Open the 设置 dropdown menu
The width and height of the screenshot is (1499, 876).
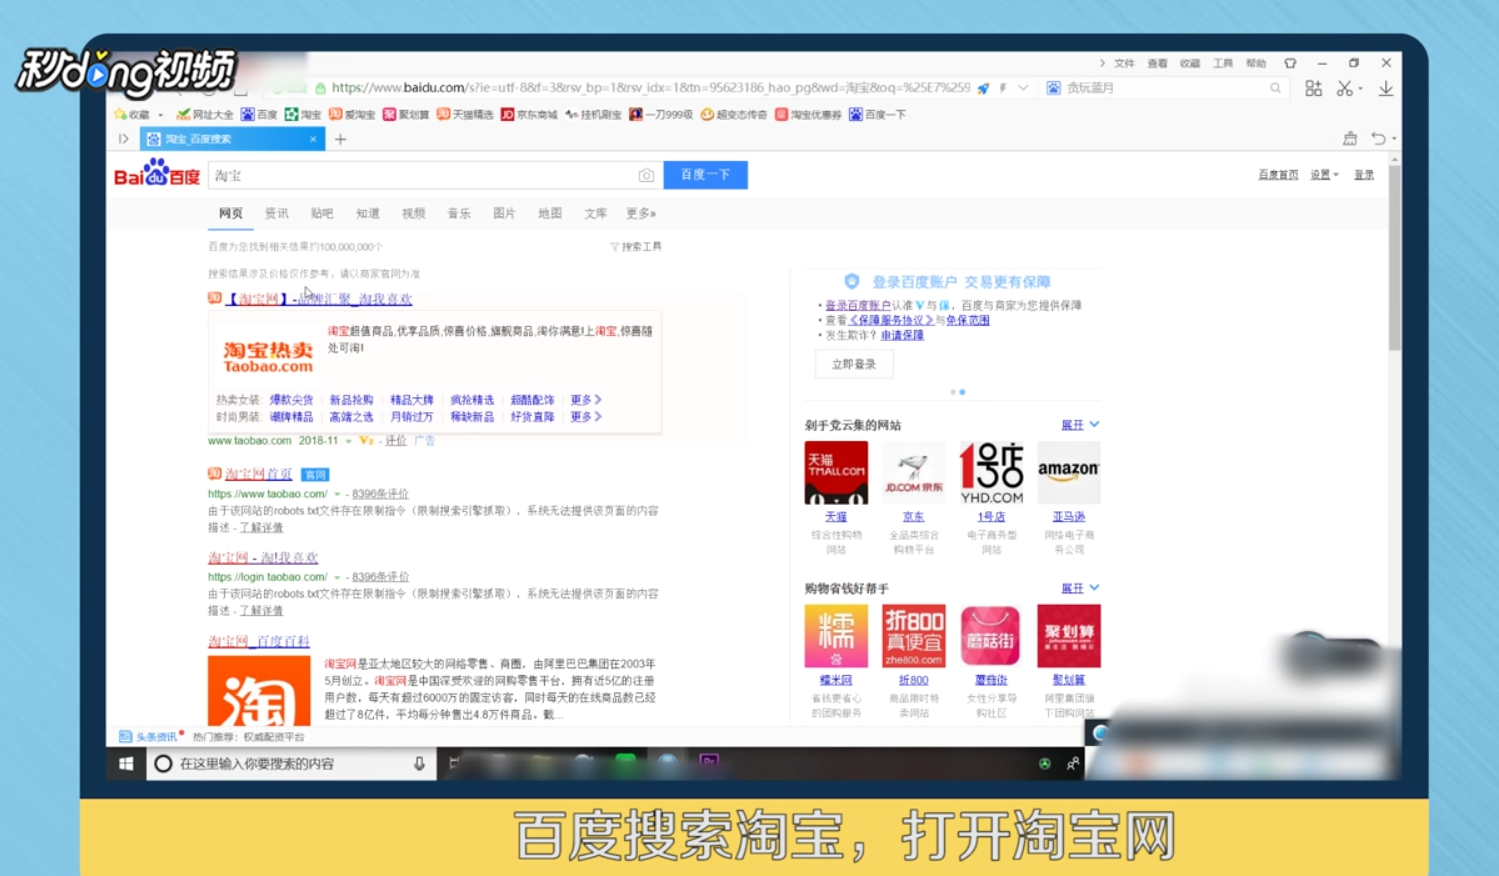(1324, 175)
